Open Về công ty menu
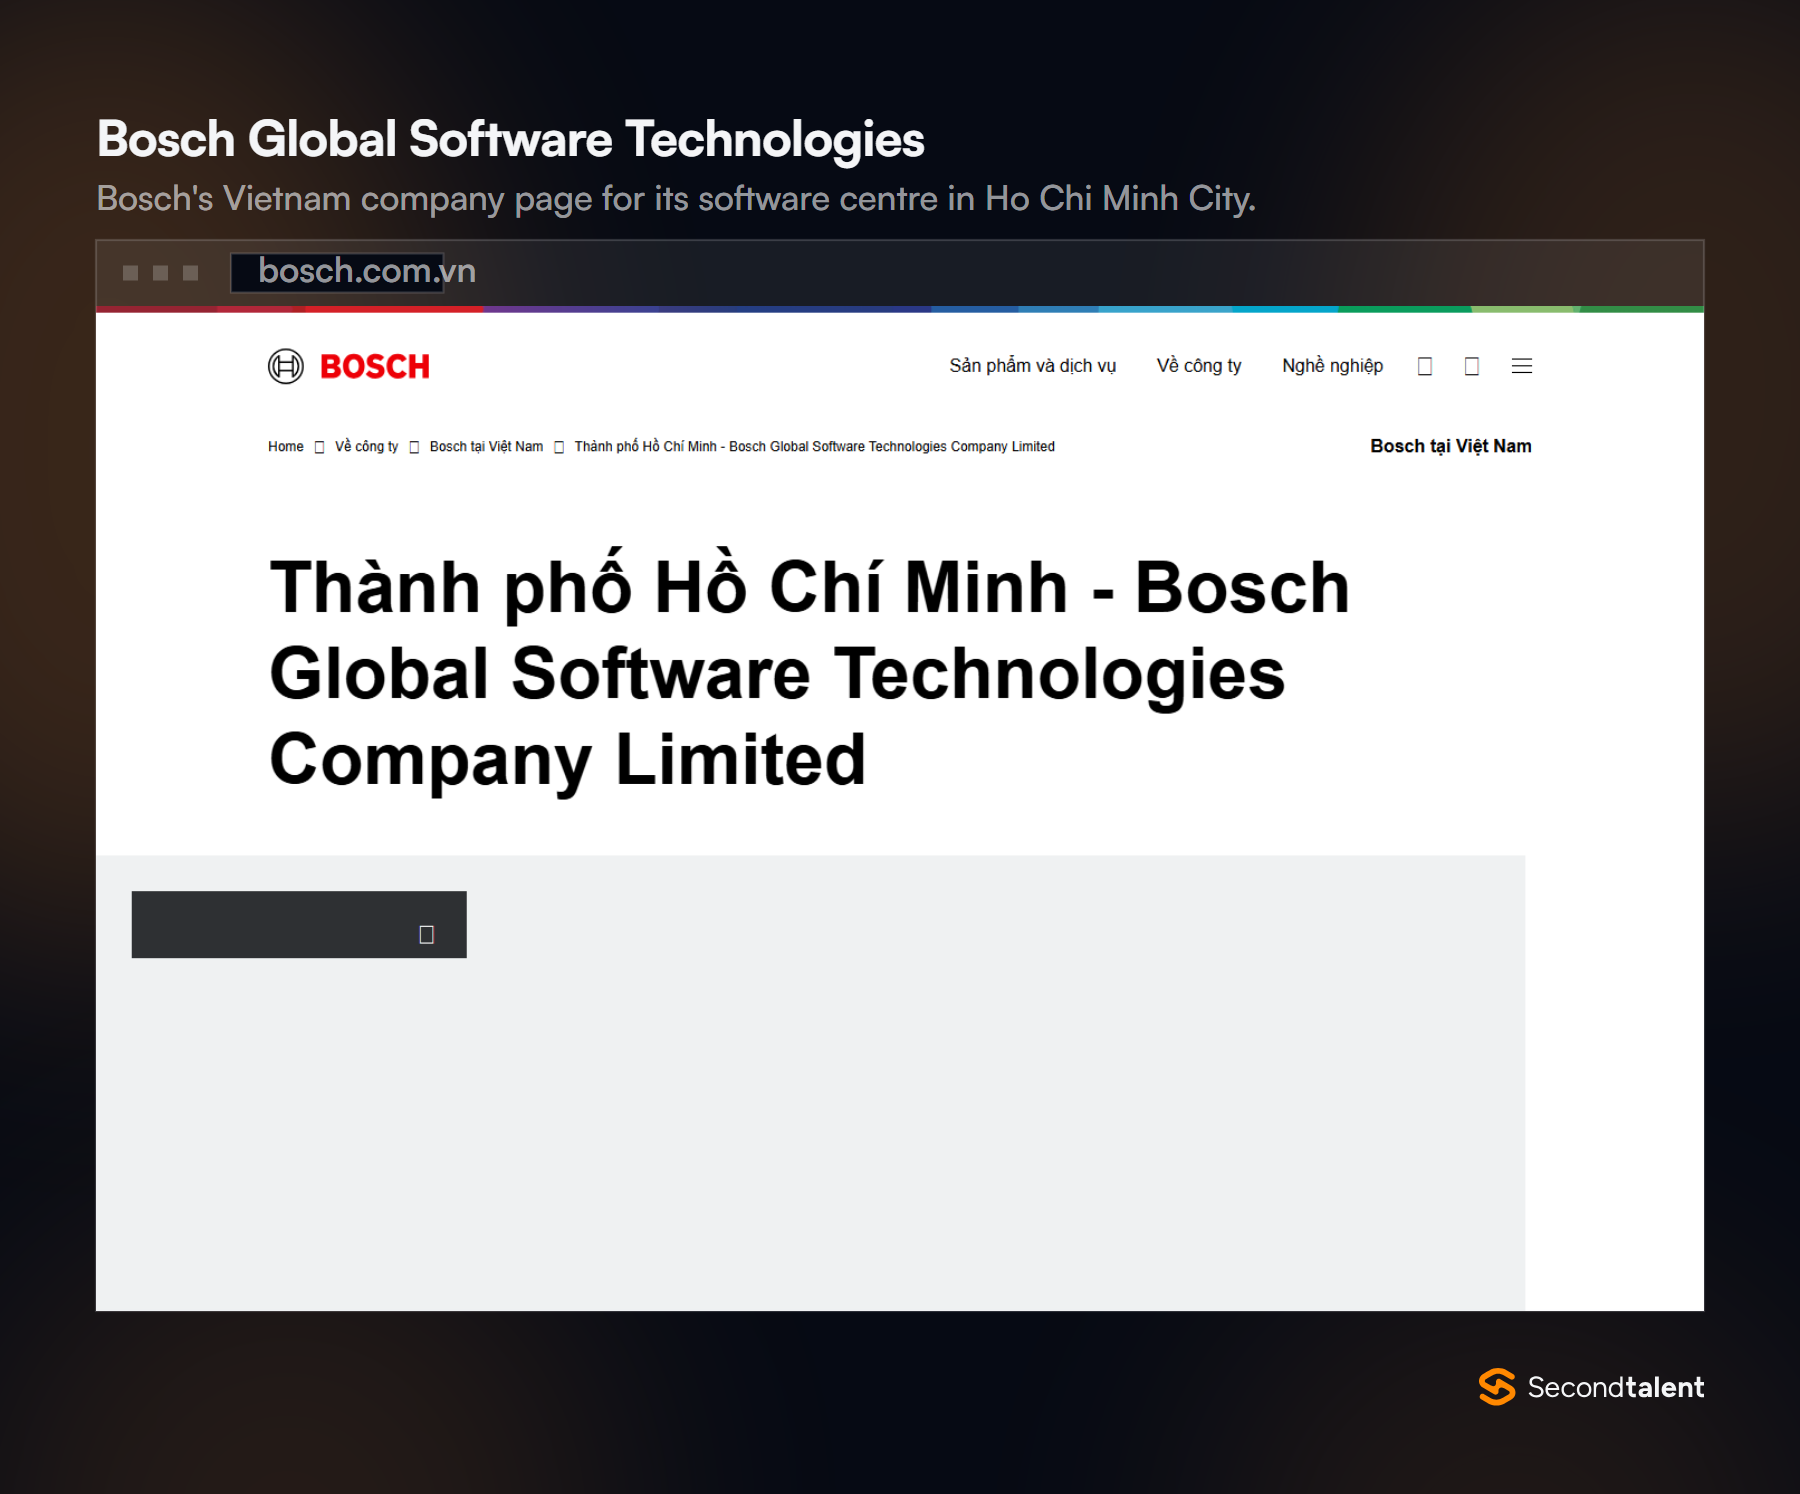Image resolution: width=1800 pixels, height=1494 pixels. 1198,366
